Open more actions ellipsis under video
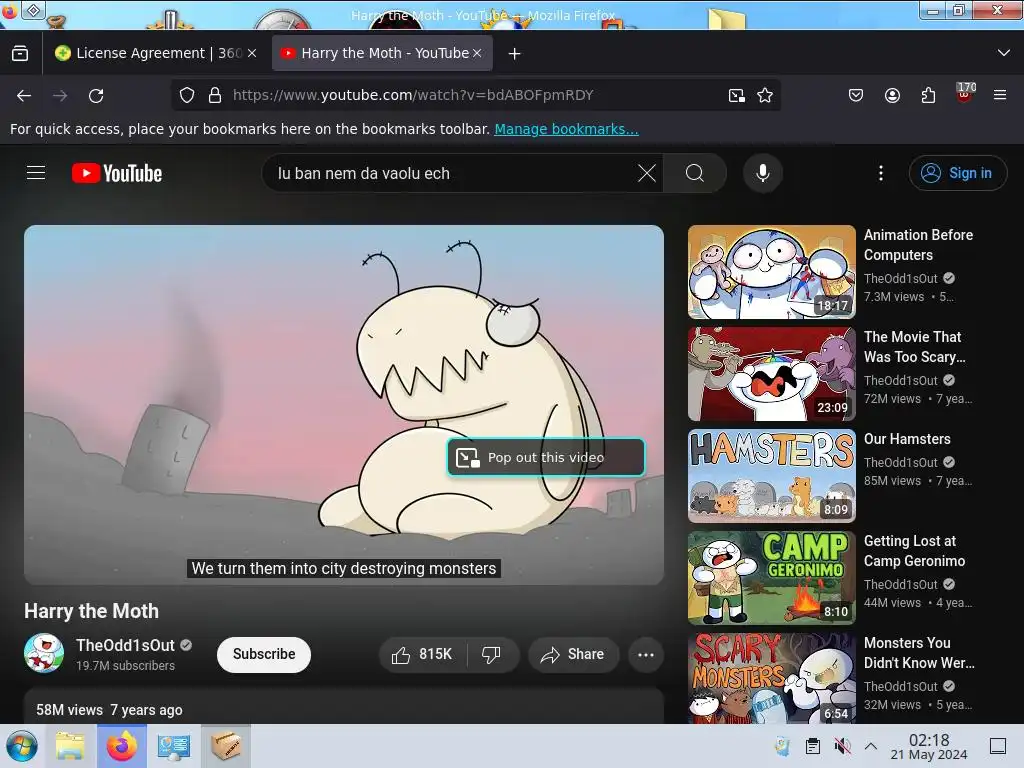The width and height of the screenshot is (1024, 768). pyautogui.click(x=645, y=654)
